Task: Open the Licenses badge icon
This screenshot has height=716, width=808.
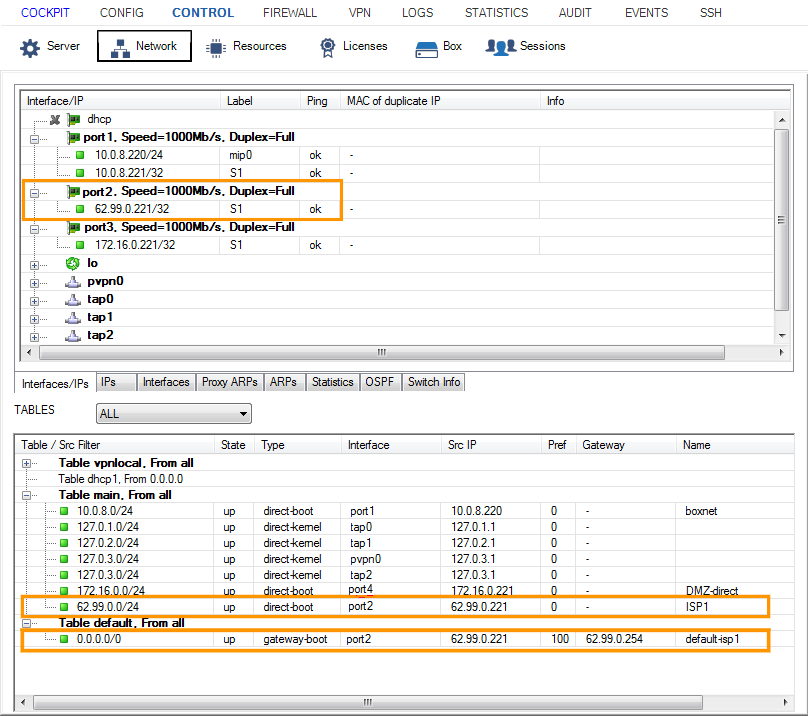Action: point(327,48)
